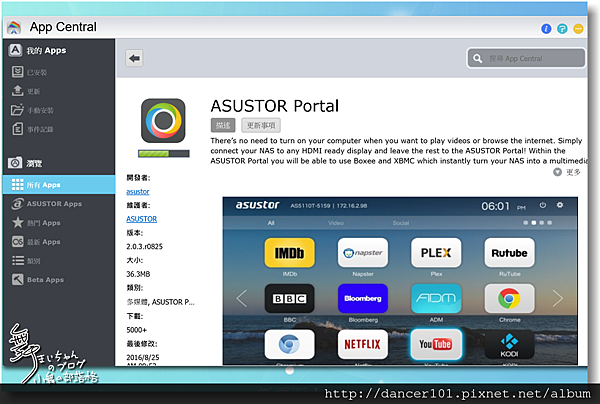The image size is (600, 404).
Task: Click the ASUSTOR Portal screenshot preview
Action: point(400,281)
